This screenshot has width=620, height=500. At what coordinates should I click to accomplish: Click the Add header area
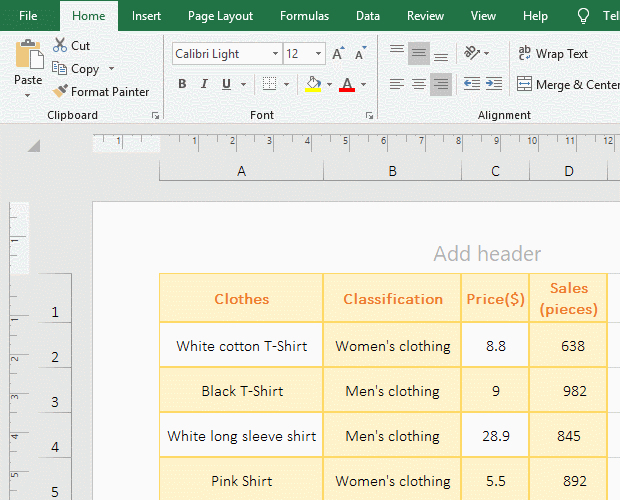(x=487, y=253)
